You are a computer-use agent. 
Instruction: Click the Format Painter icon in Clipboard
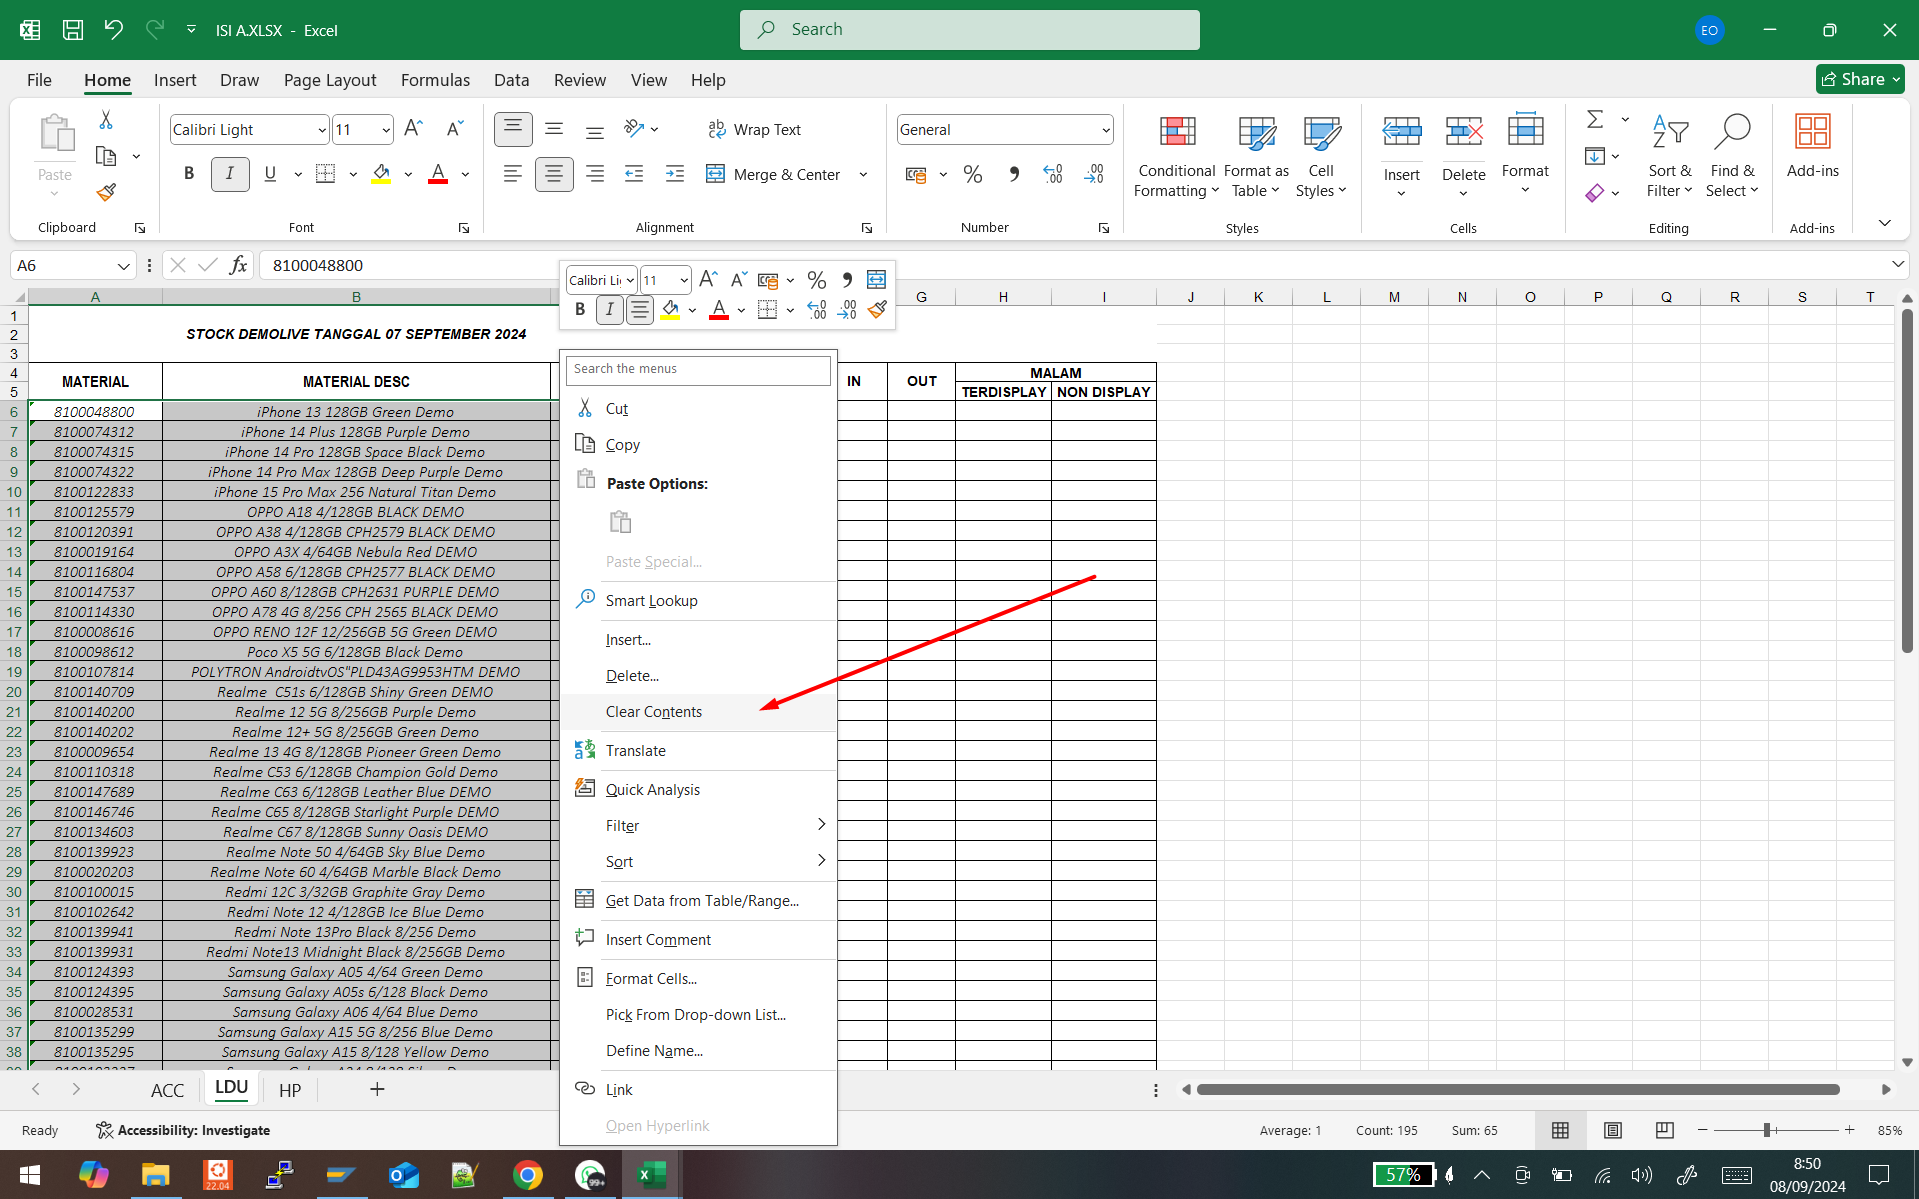pyautogui.click(x=106, y=192)
